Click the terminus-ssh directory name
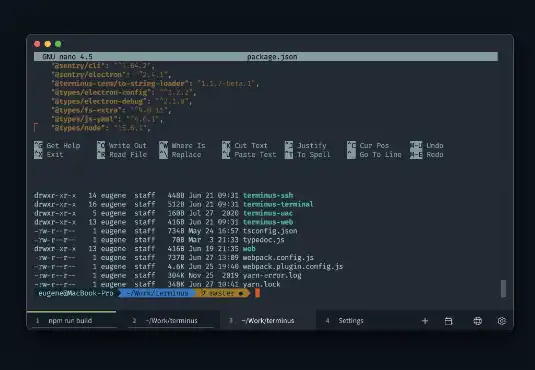This screenshot has height=370, width=535. pyautogui.click(x=268, y=195)
